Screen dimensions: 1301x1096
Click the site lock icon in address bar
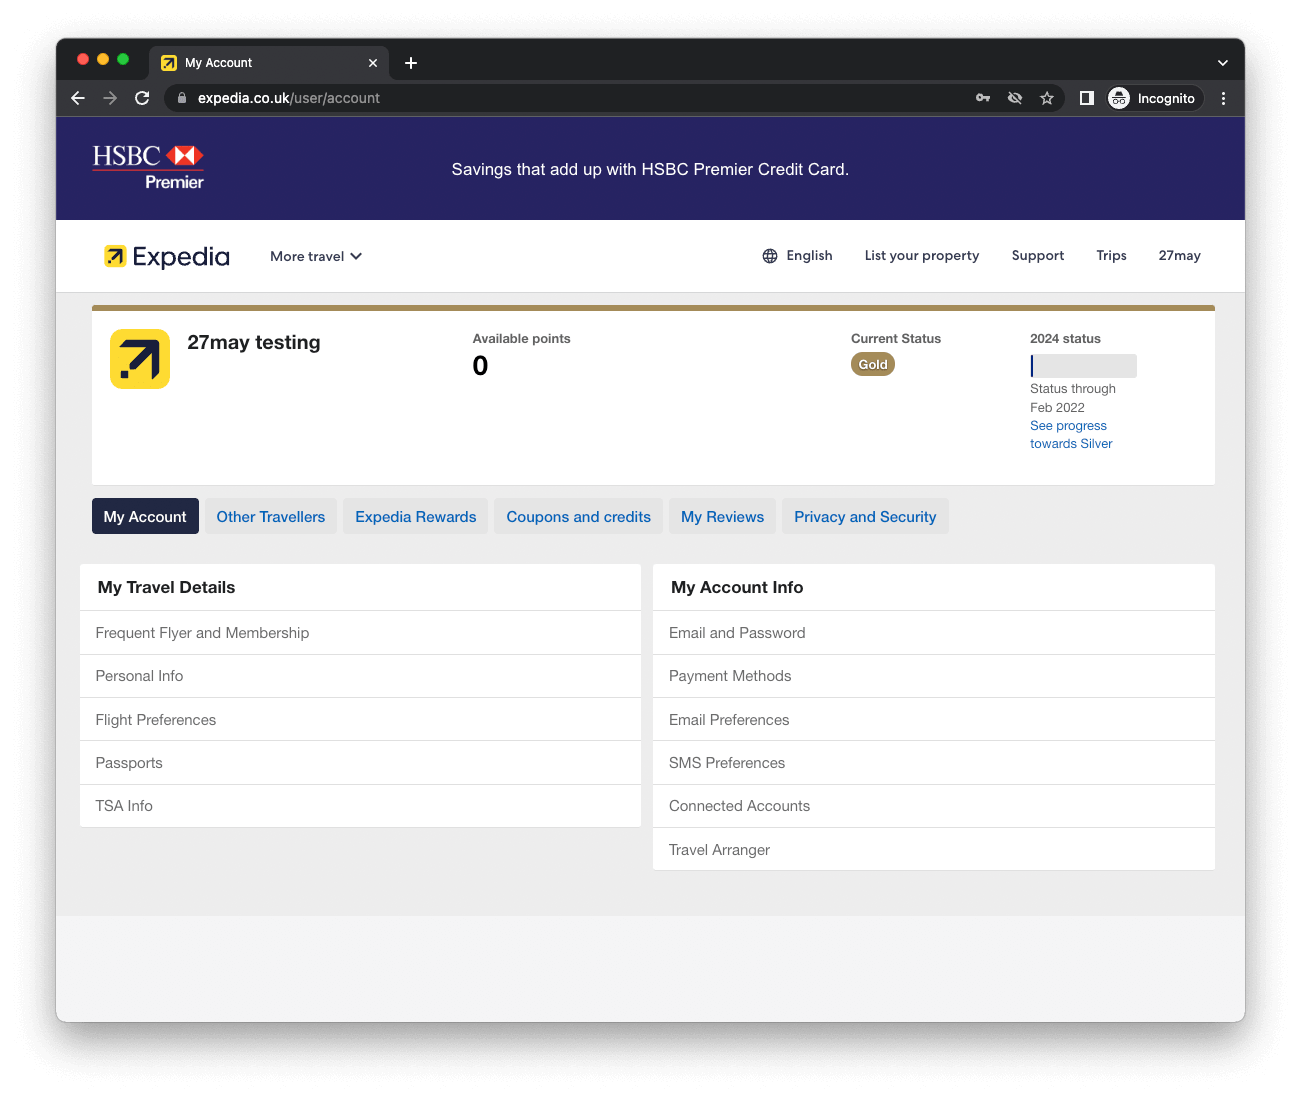182,98
